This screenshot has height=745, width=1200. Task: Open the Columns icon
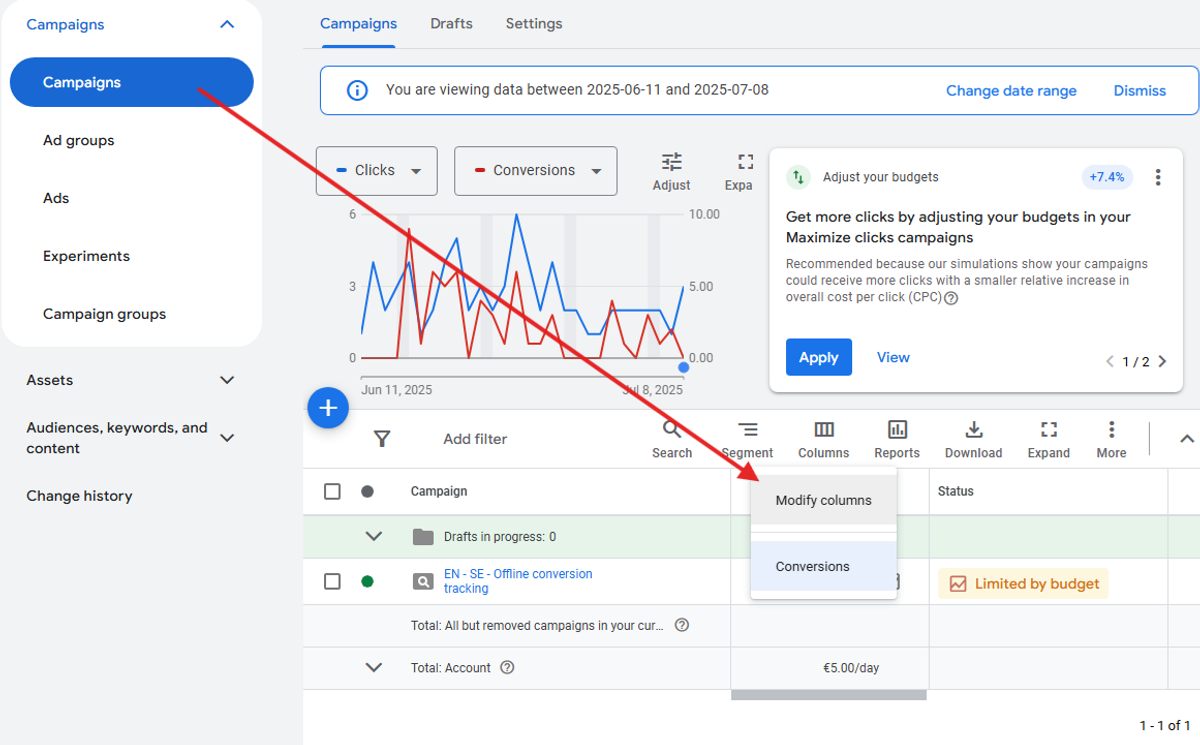pos(822,432)
